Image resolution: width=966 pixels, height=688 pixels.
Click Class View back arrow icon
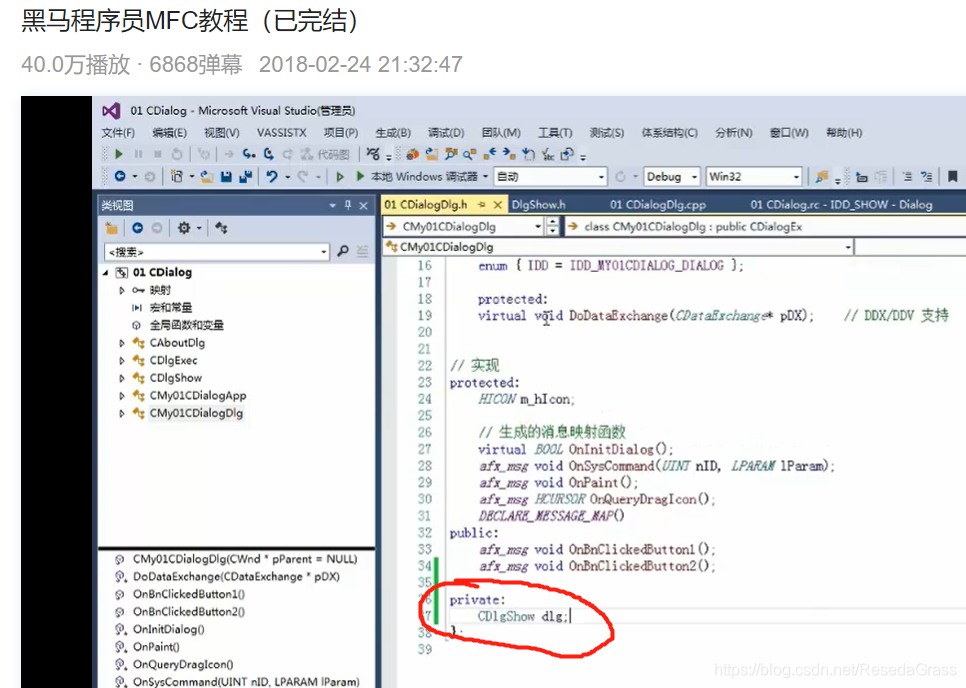click(137, 228)
